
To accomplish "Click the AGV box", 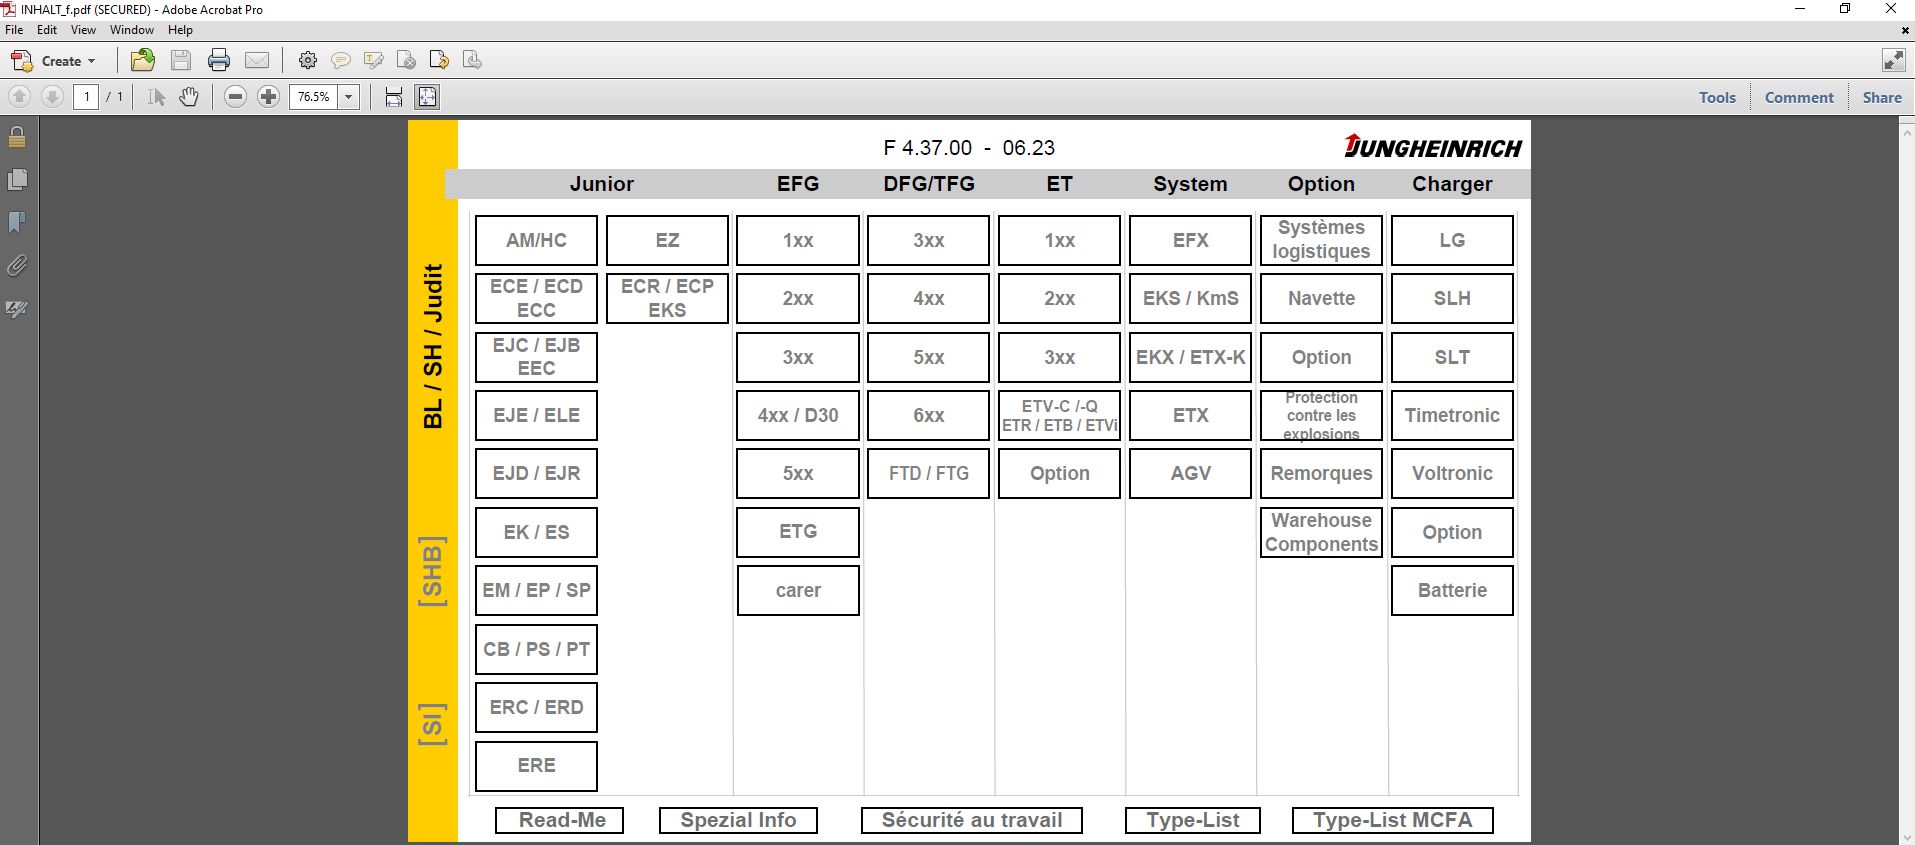I will [1190, 473].
